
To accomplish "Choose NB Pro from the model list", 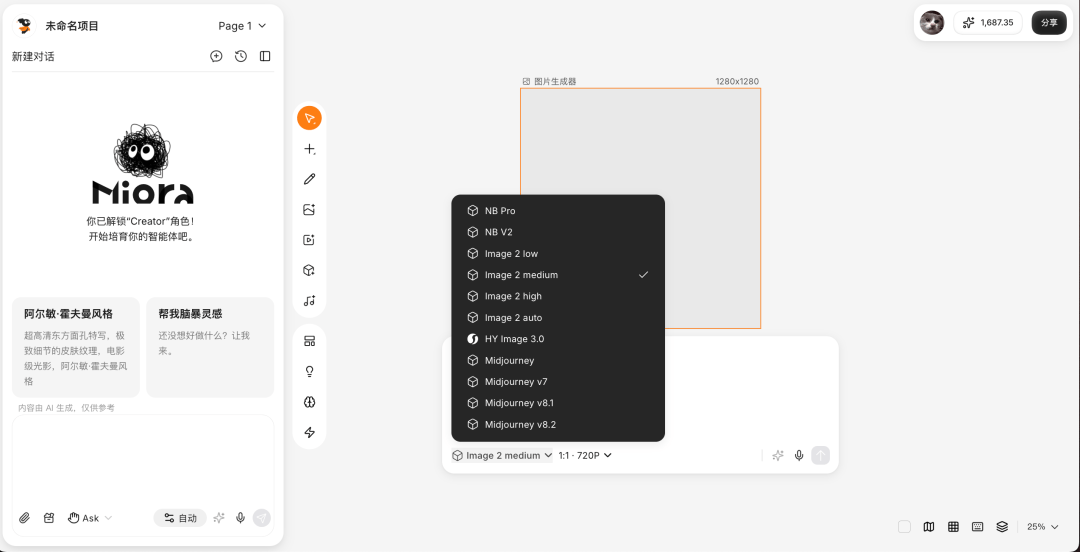I will coord(558,211).
